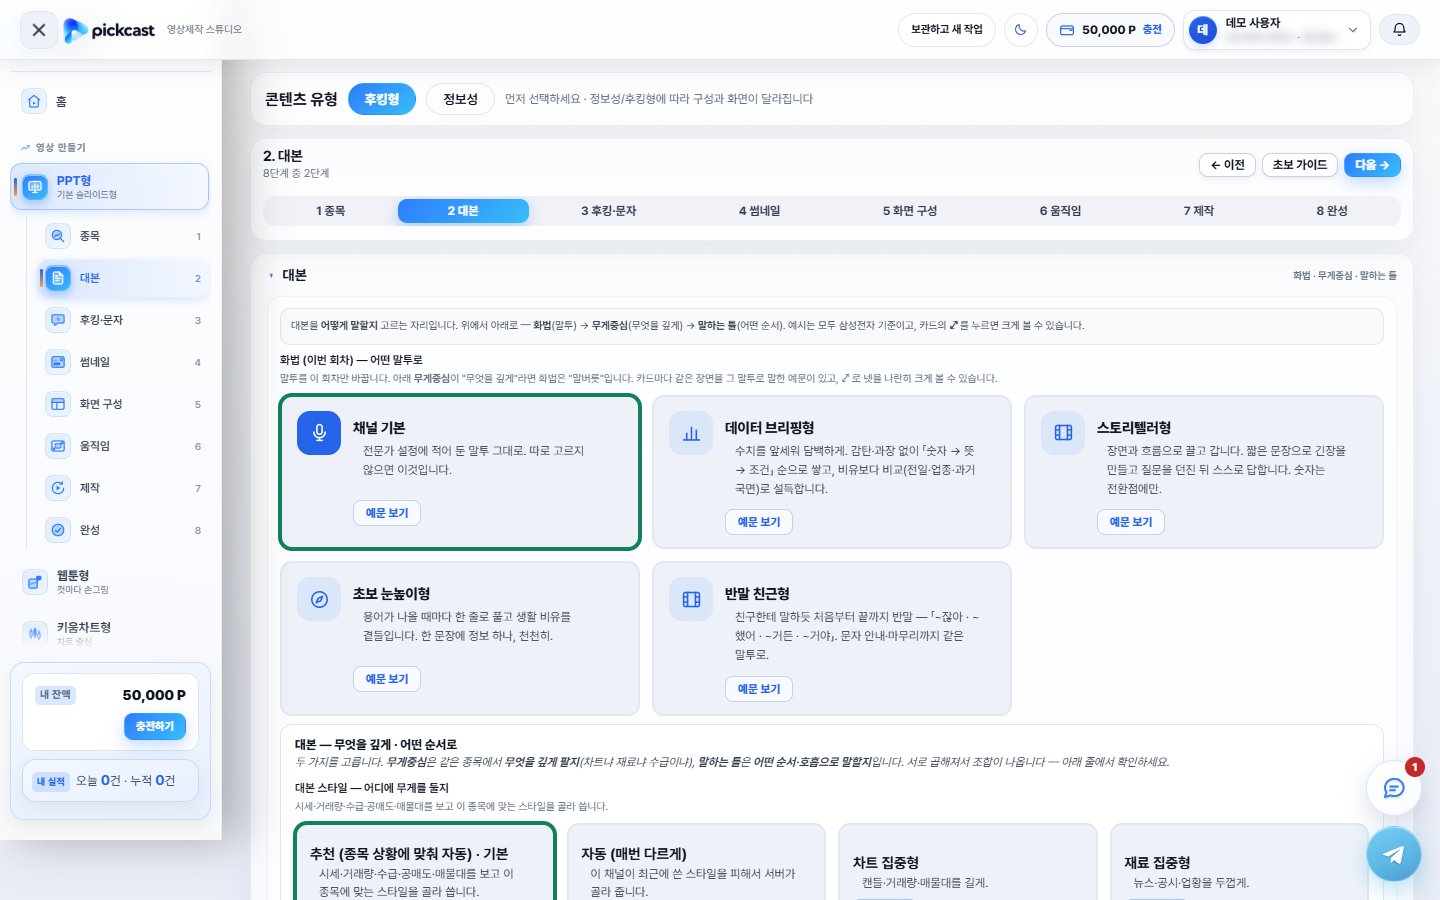Open 제작 step in sidebar
Image resolution: width=1440 pixels, height=900 pixels.
(123, 488)
